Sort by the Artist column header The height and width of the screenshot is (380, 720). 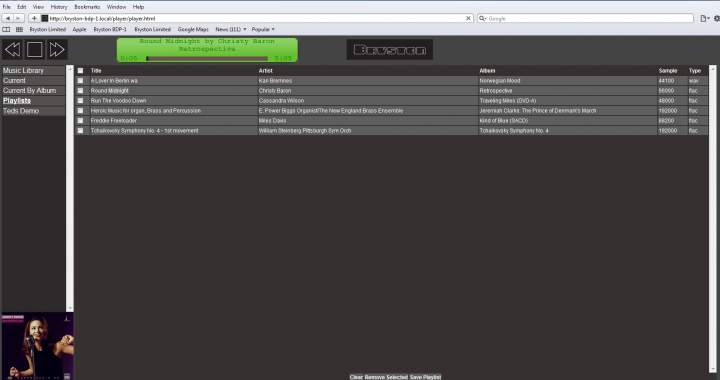pos(265,71)
